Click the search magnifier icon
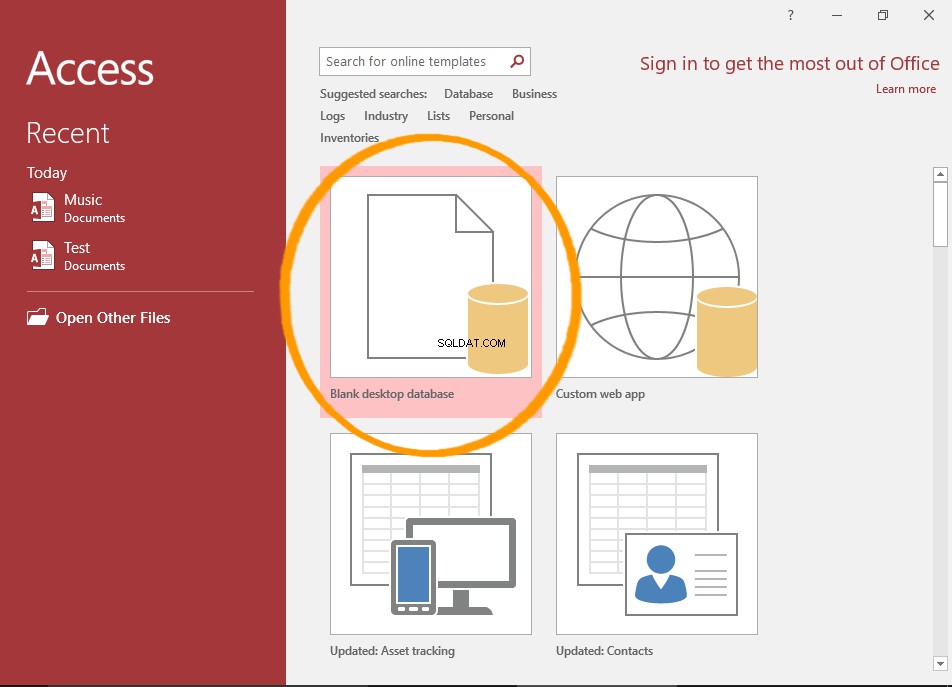The width and height of the screenshot is (952, 687). 517,61
